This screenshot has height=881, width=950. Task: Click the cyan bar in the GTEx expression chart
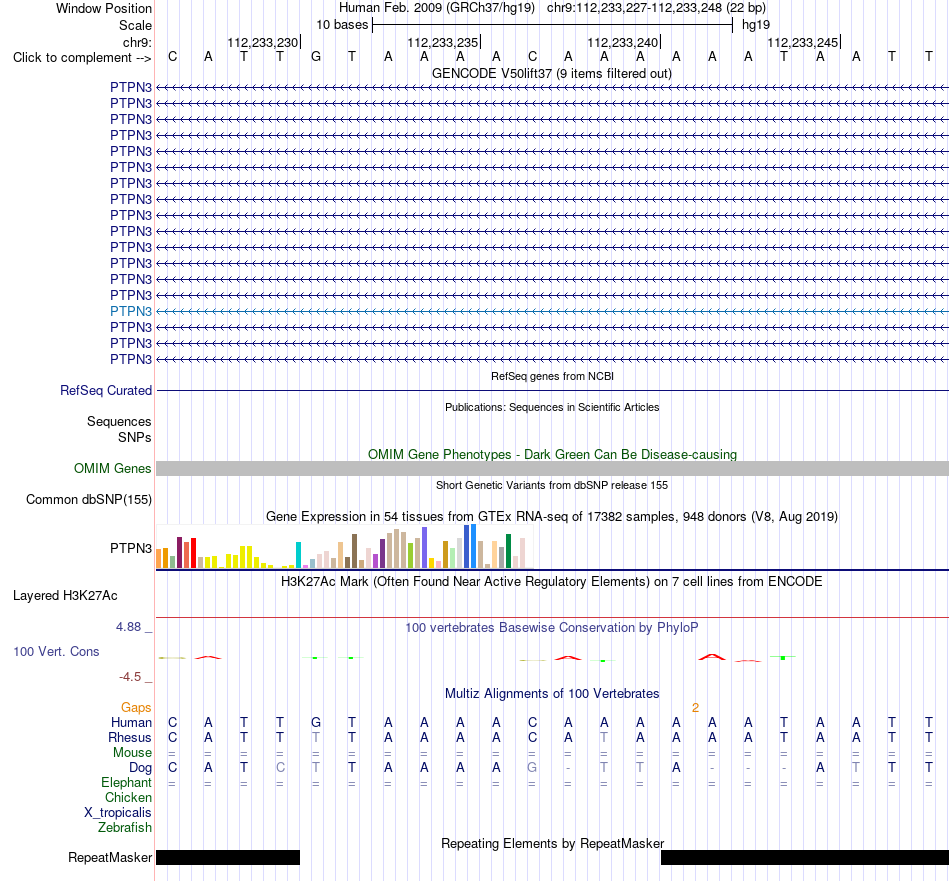click(298, 555)
